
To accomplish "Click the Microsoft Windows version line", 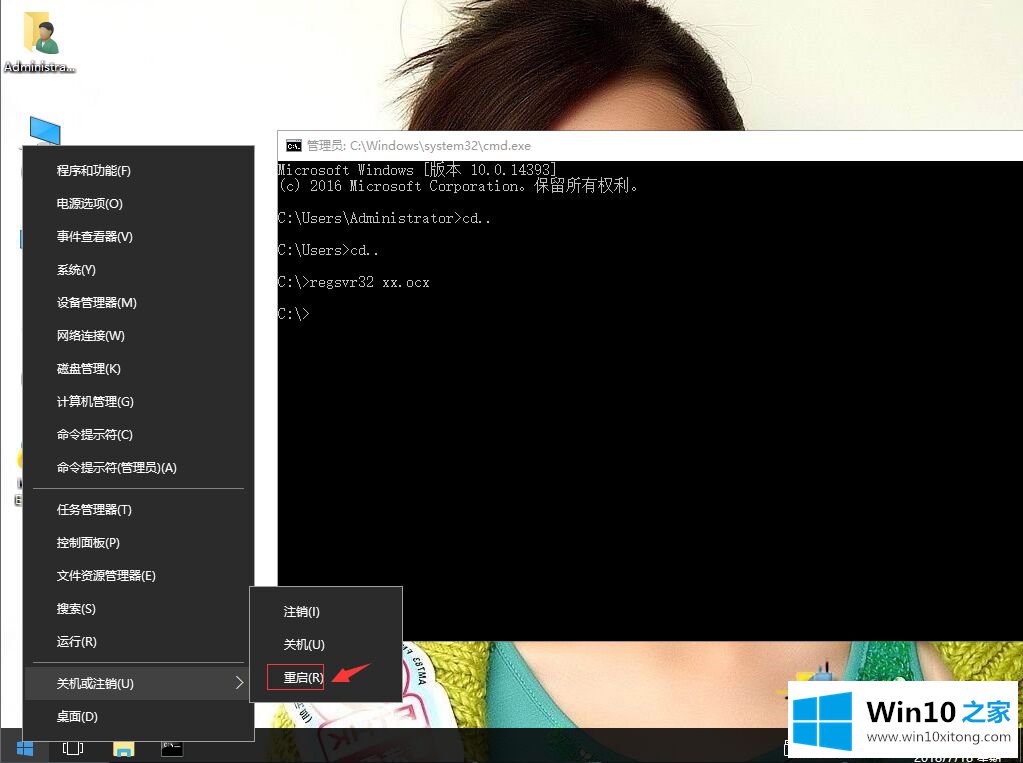I will [x=417, y=170].
